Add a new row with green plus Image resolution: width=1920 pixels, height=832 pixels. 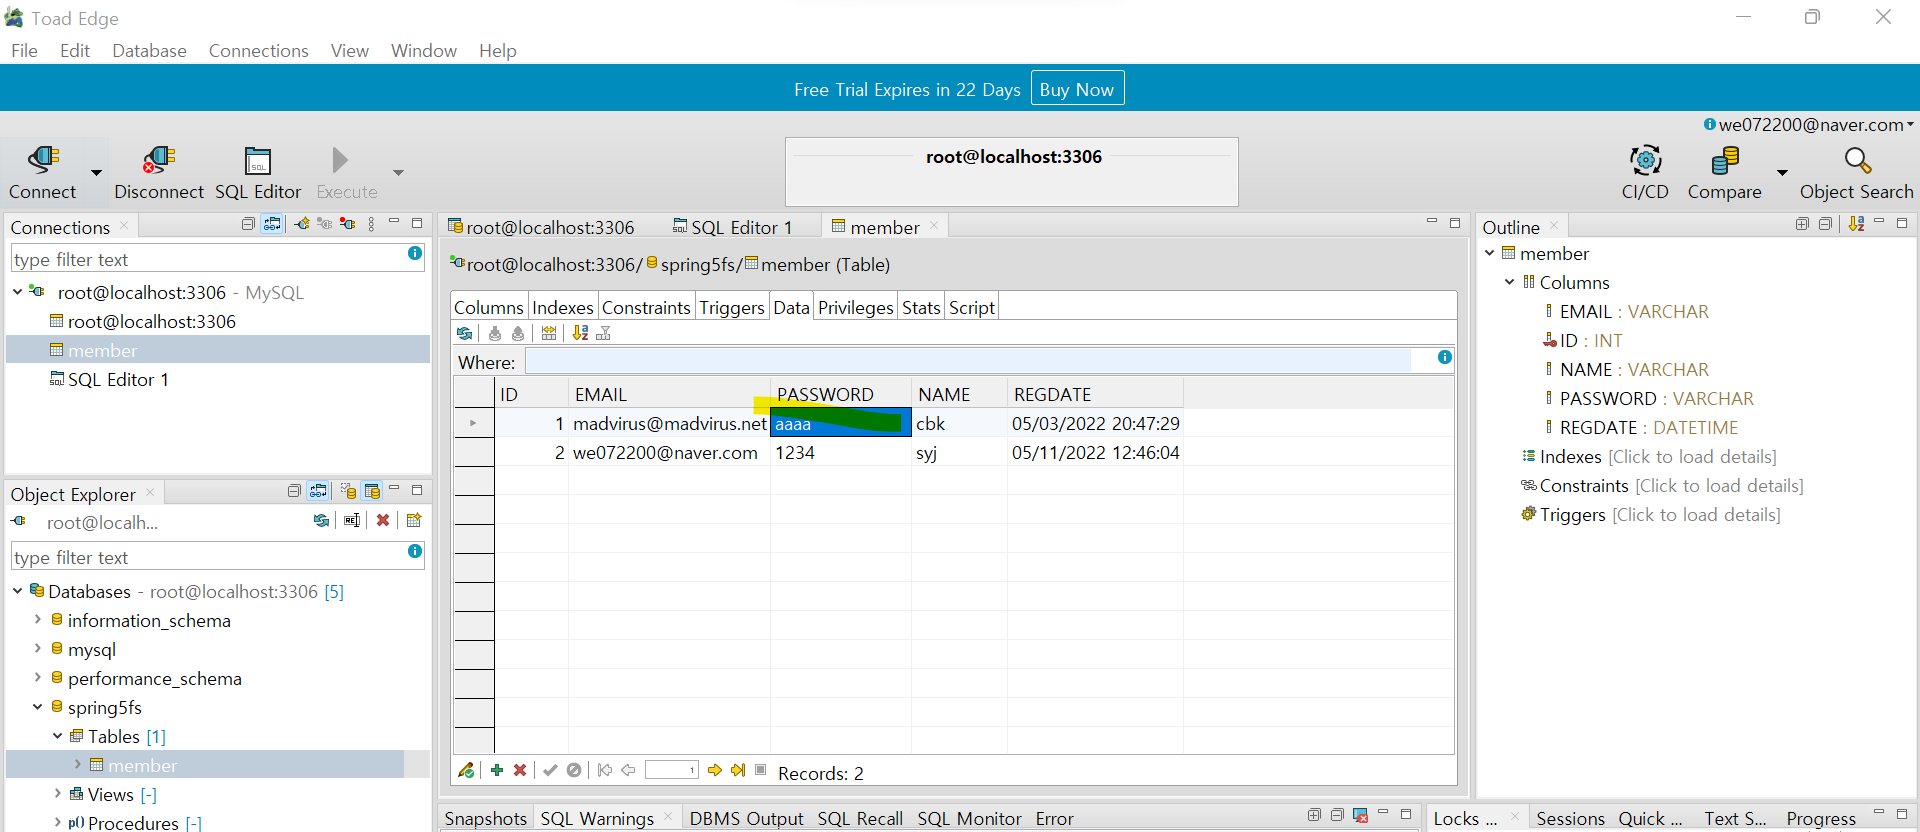pyautogui.click(x=497, y=770)
